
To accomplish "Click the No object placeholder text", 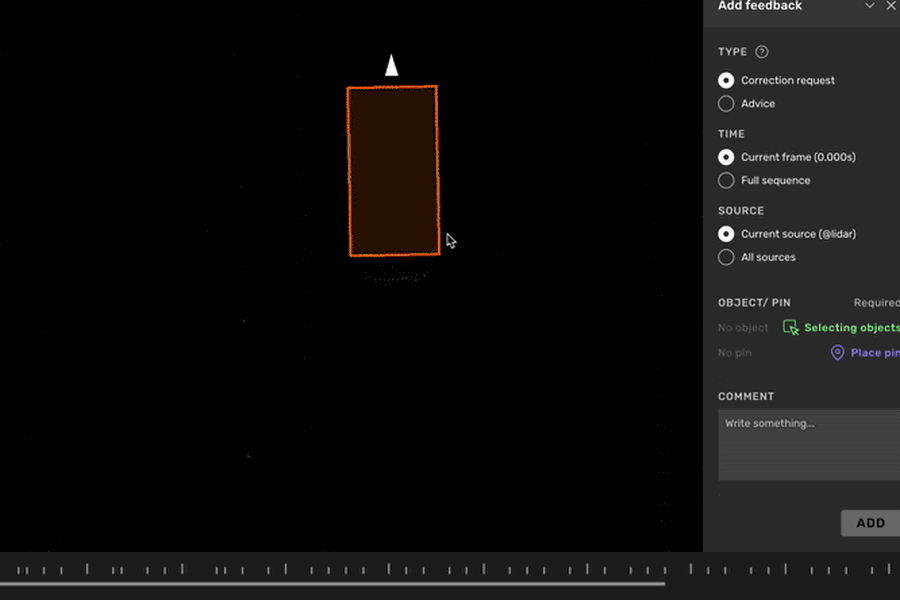I will pos(743,328).
